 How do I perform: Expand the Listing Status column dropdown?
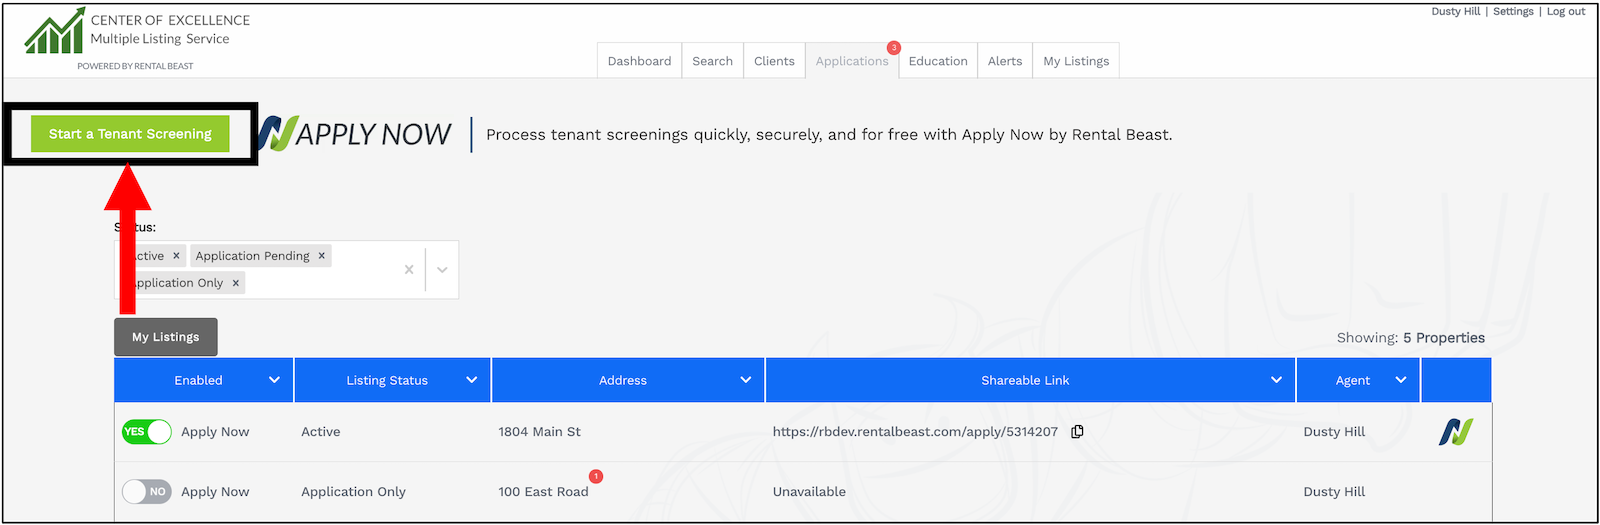point(472,380)
